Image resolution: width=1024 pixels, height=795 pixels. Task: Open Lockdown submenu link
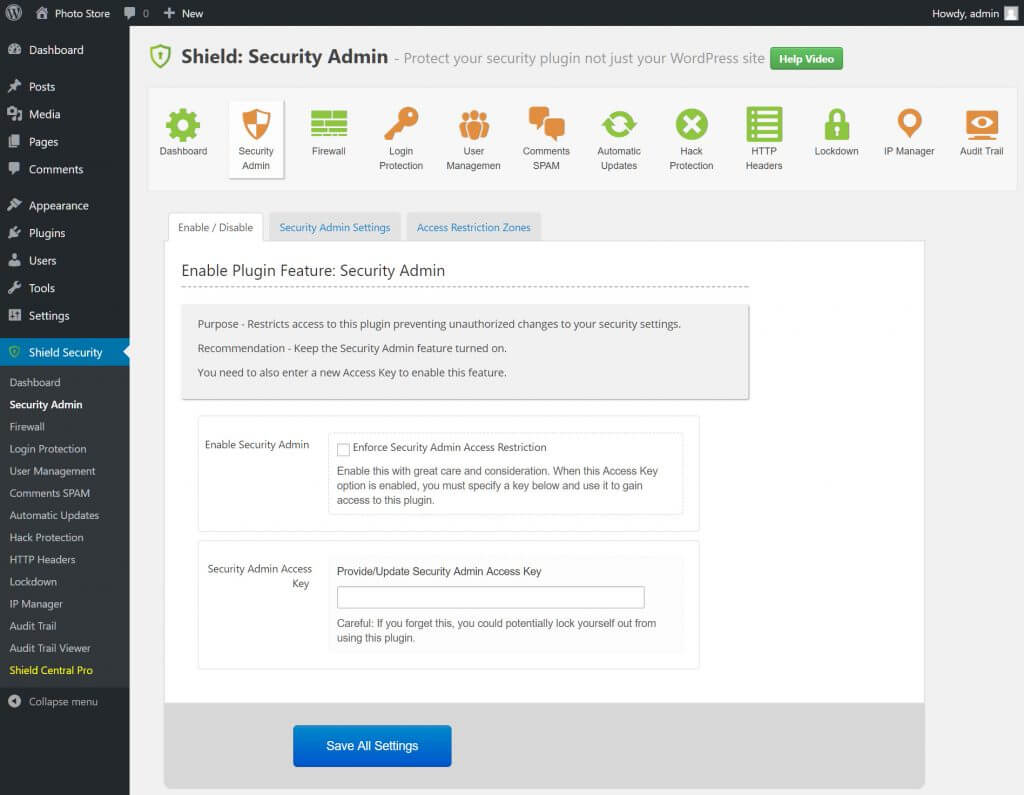(33, 582)
